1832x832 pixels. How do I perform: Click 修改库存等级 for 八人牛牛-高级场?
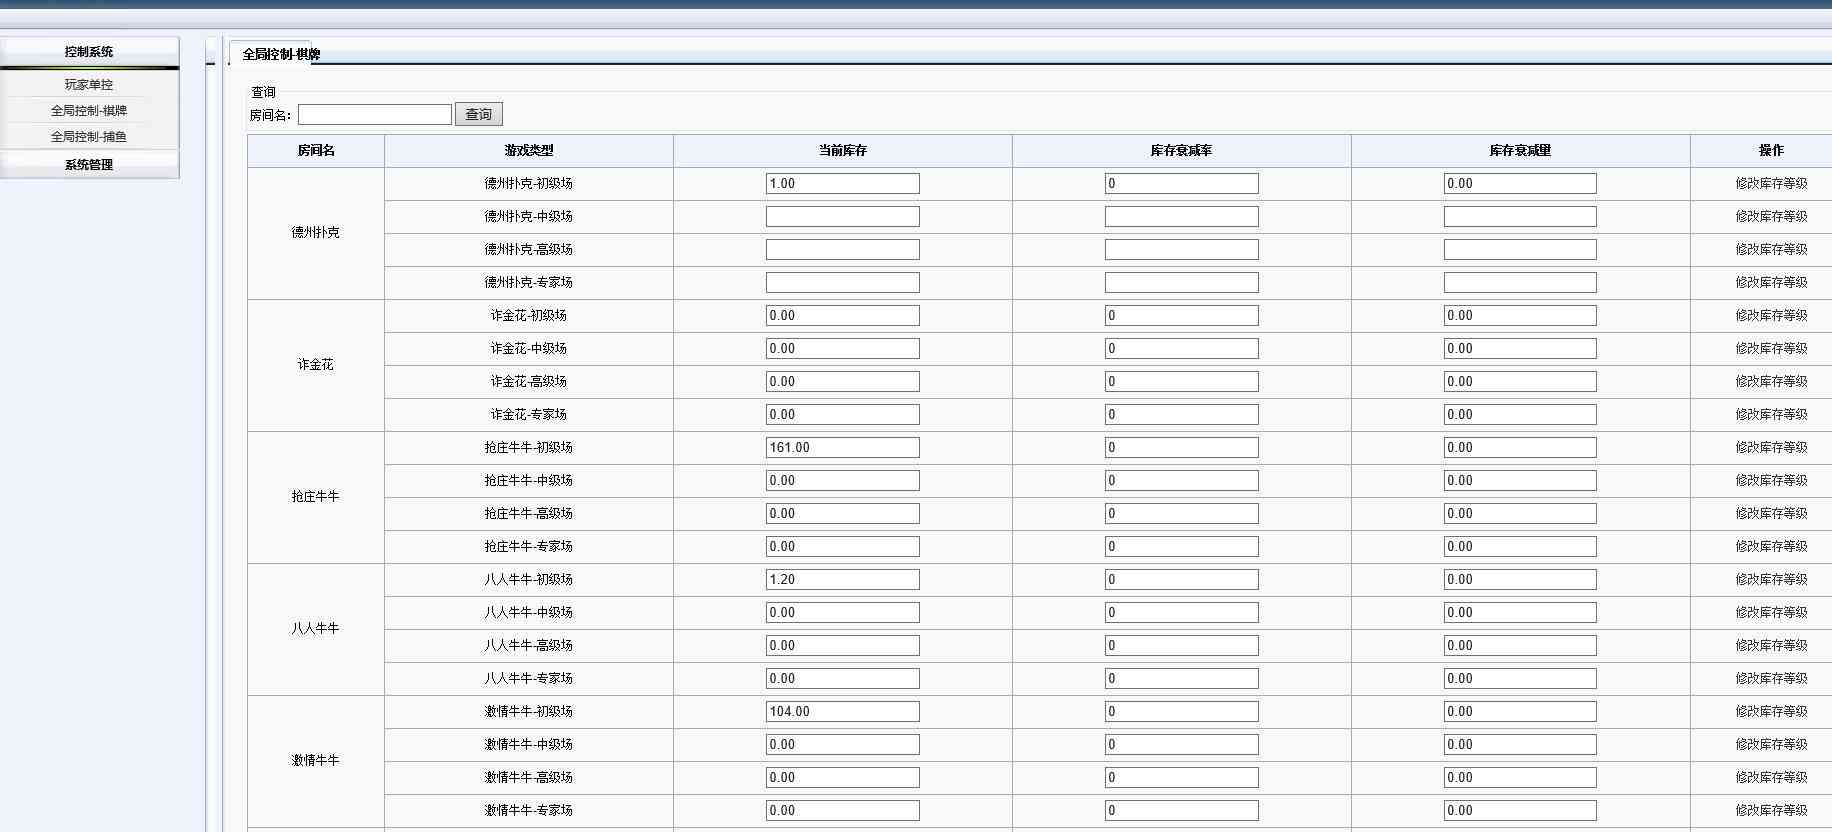tap(1770, 646)
